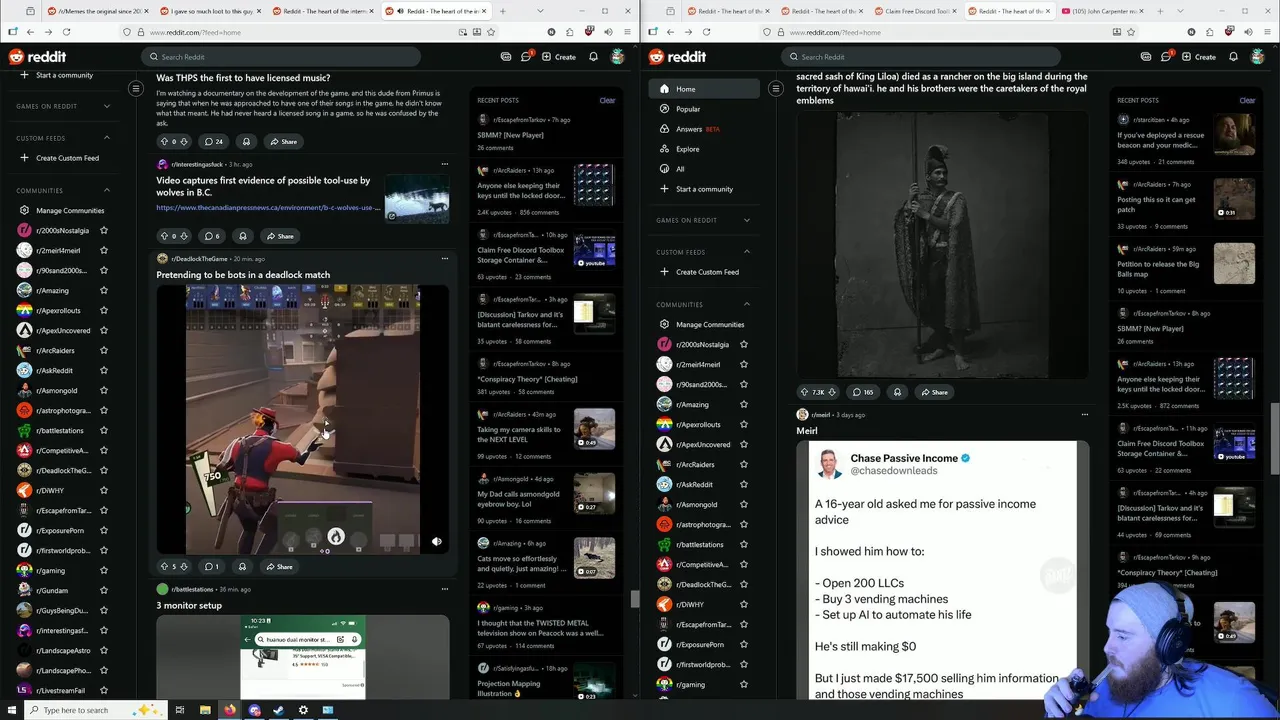Image resolution: width=1280 pixels, height=720 pixels.
Task: Clear recent posts in left window
Action: (607, 100)
